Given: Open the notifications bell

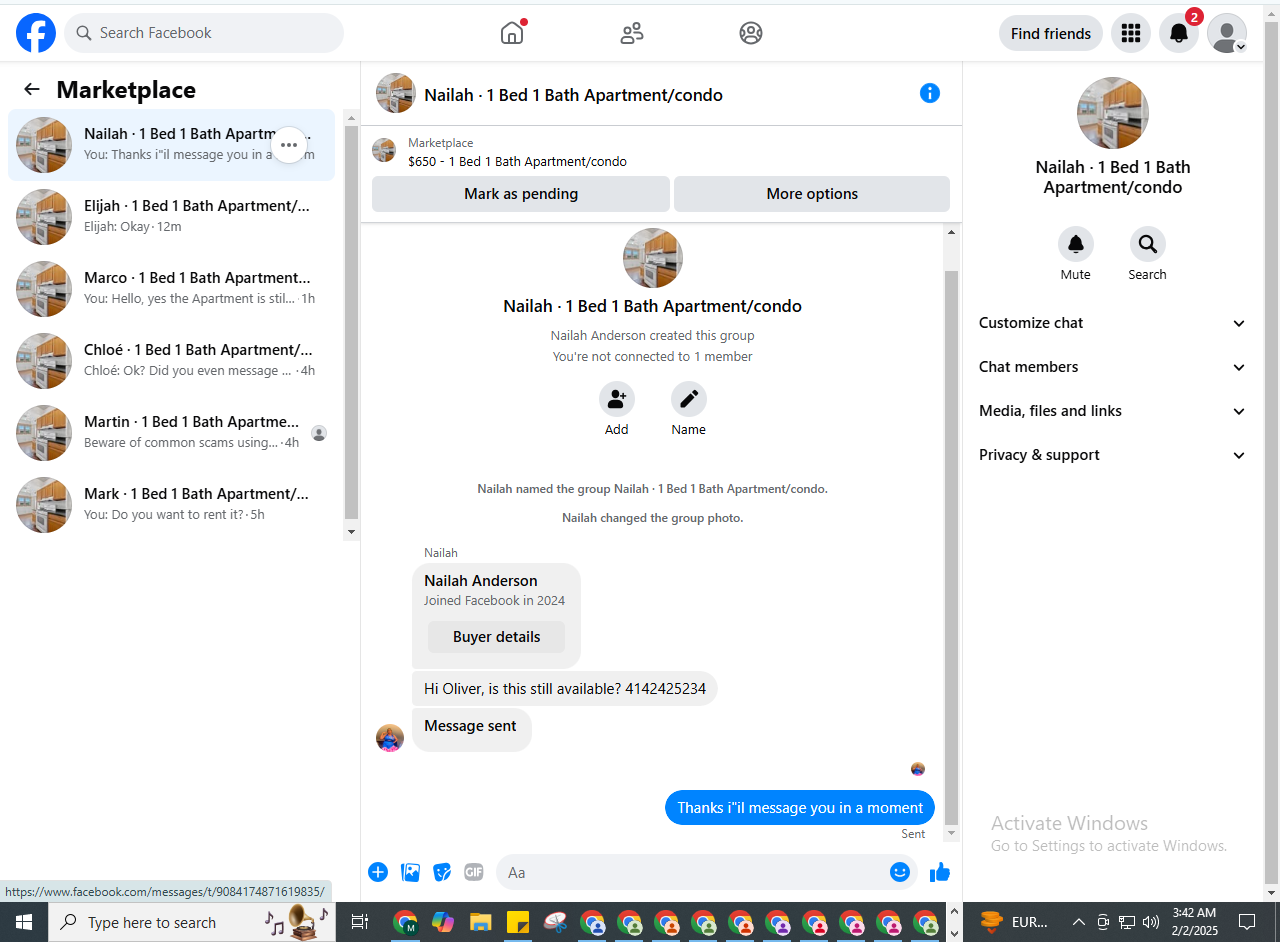Looking at the screenshot, I should coord(1179,33).
